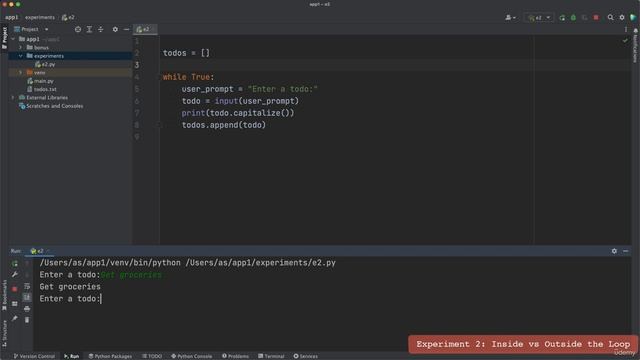Click the JetBrains toolbox icon at top right
Screen dimensions: 640x360
click(x=633, y=18)
